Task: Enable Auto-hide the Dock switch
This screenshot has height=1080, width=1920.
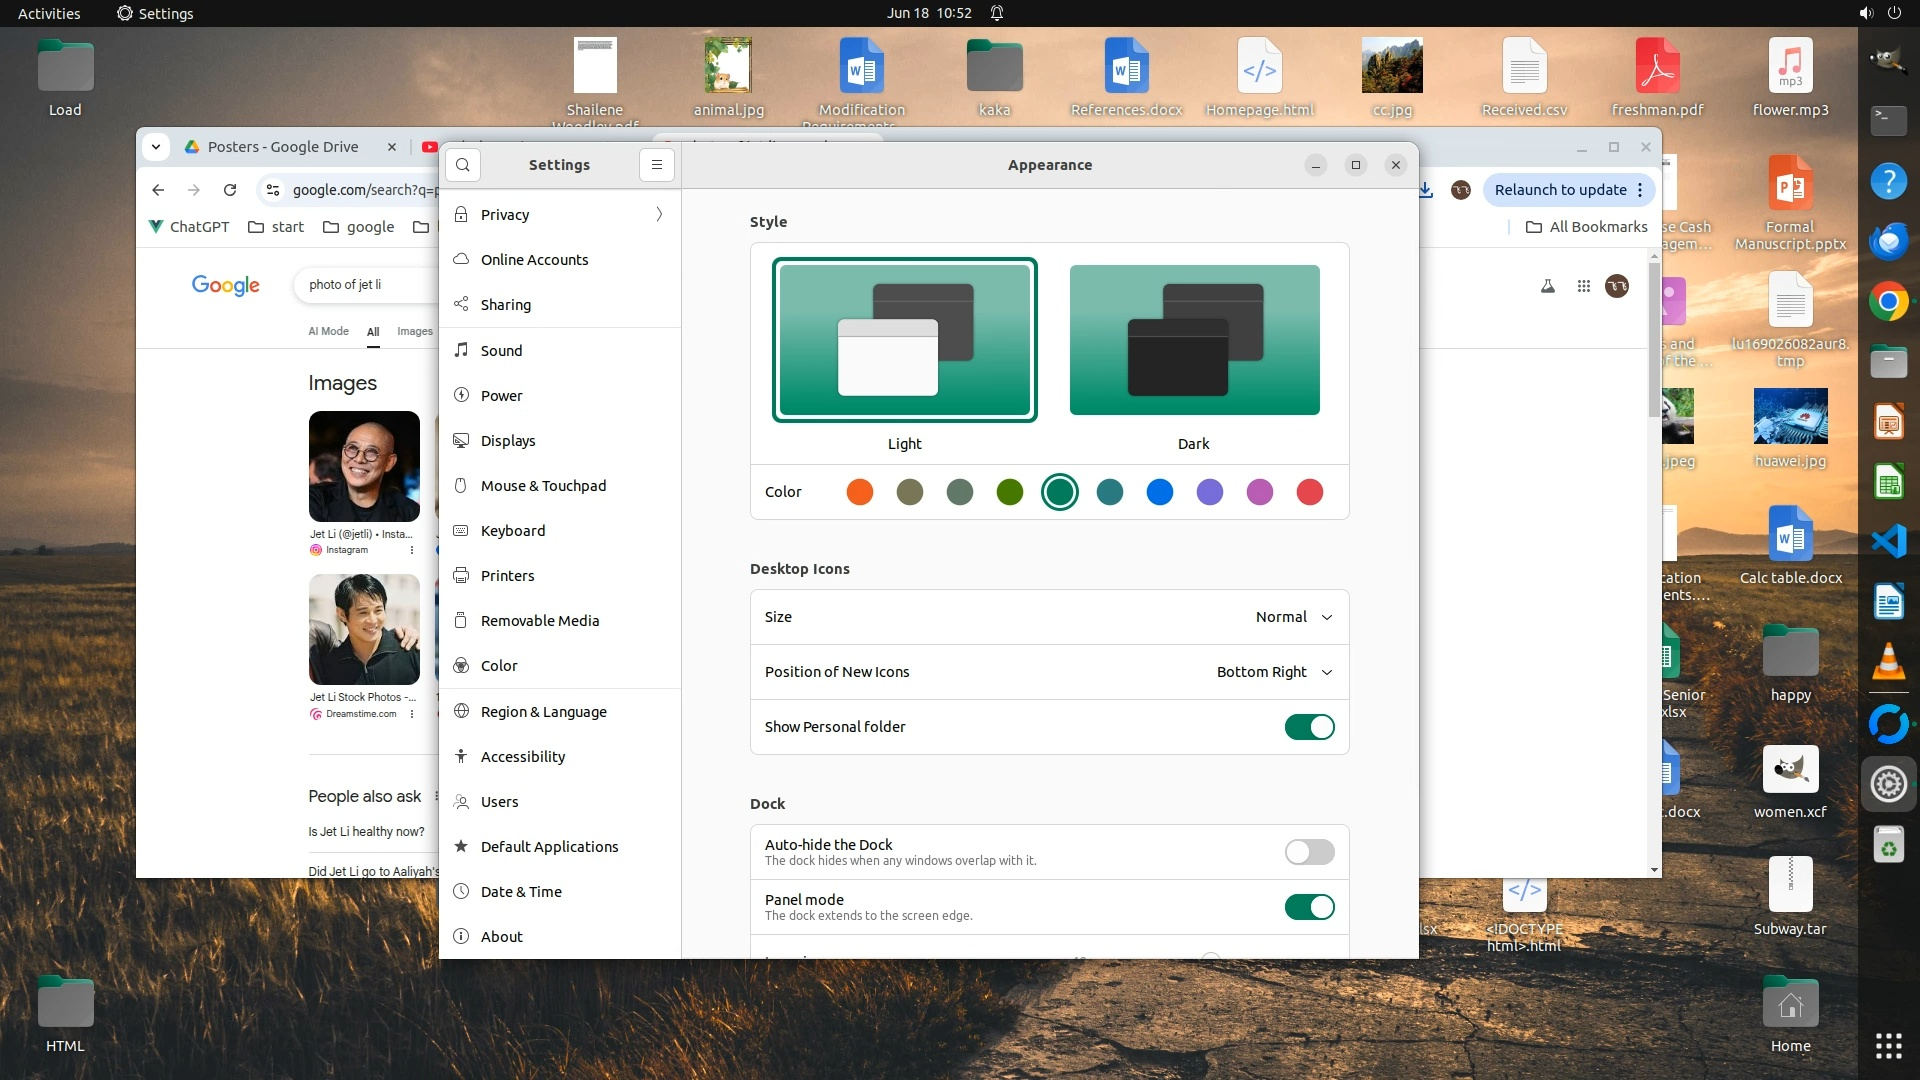Action: (x=1309, y=852)
